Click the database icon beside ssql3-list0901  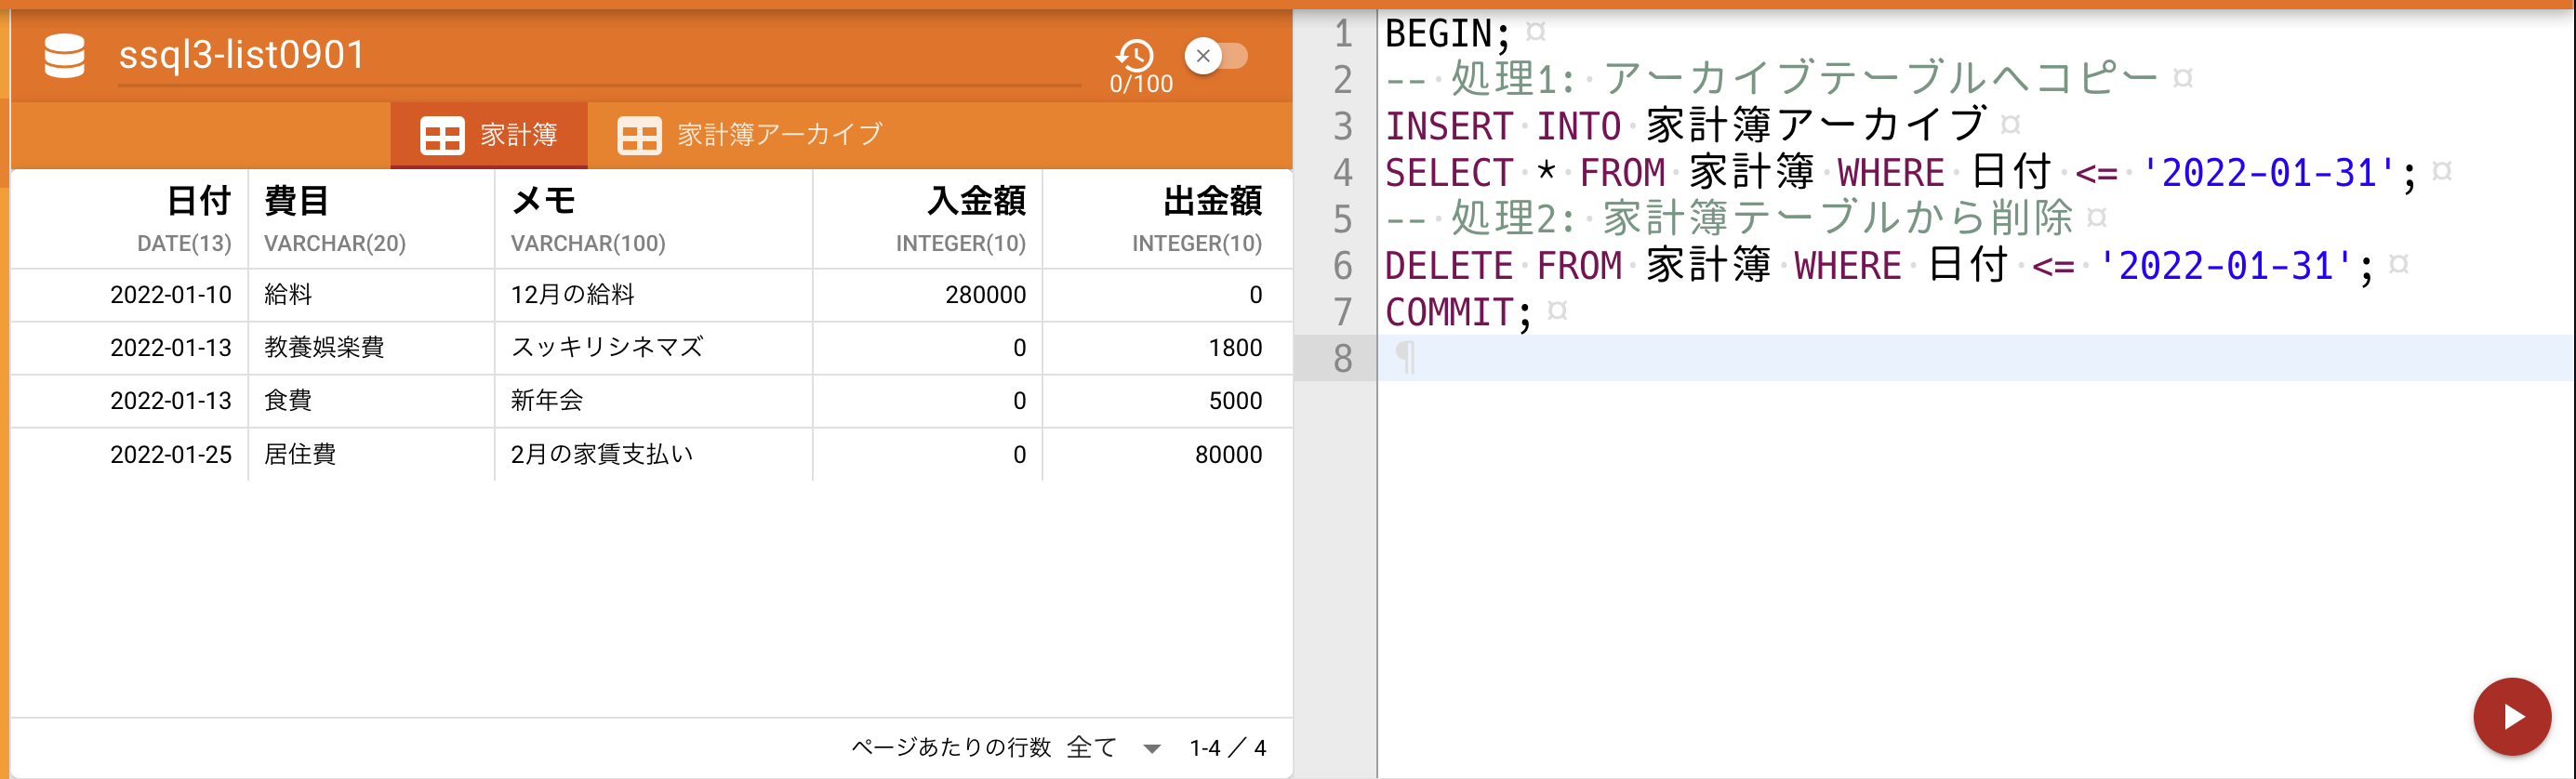point(65,56)
